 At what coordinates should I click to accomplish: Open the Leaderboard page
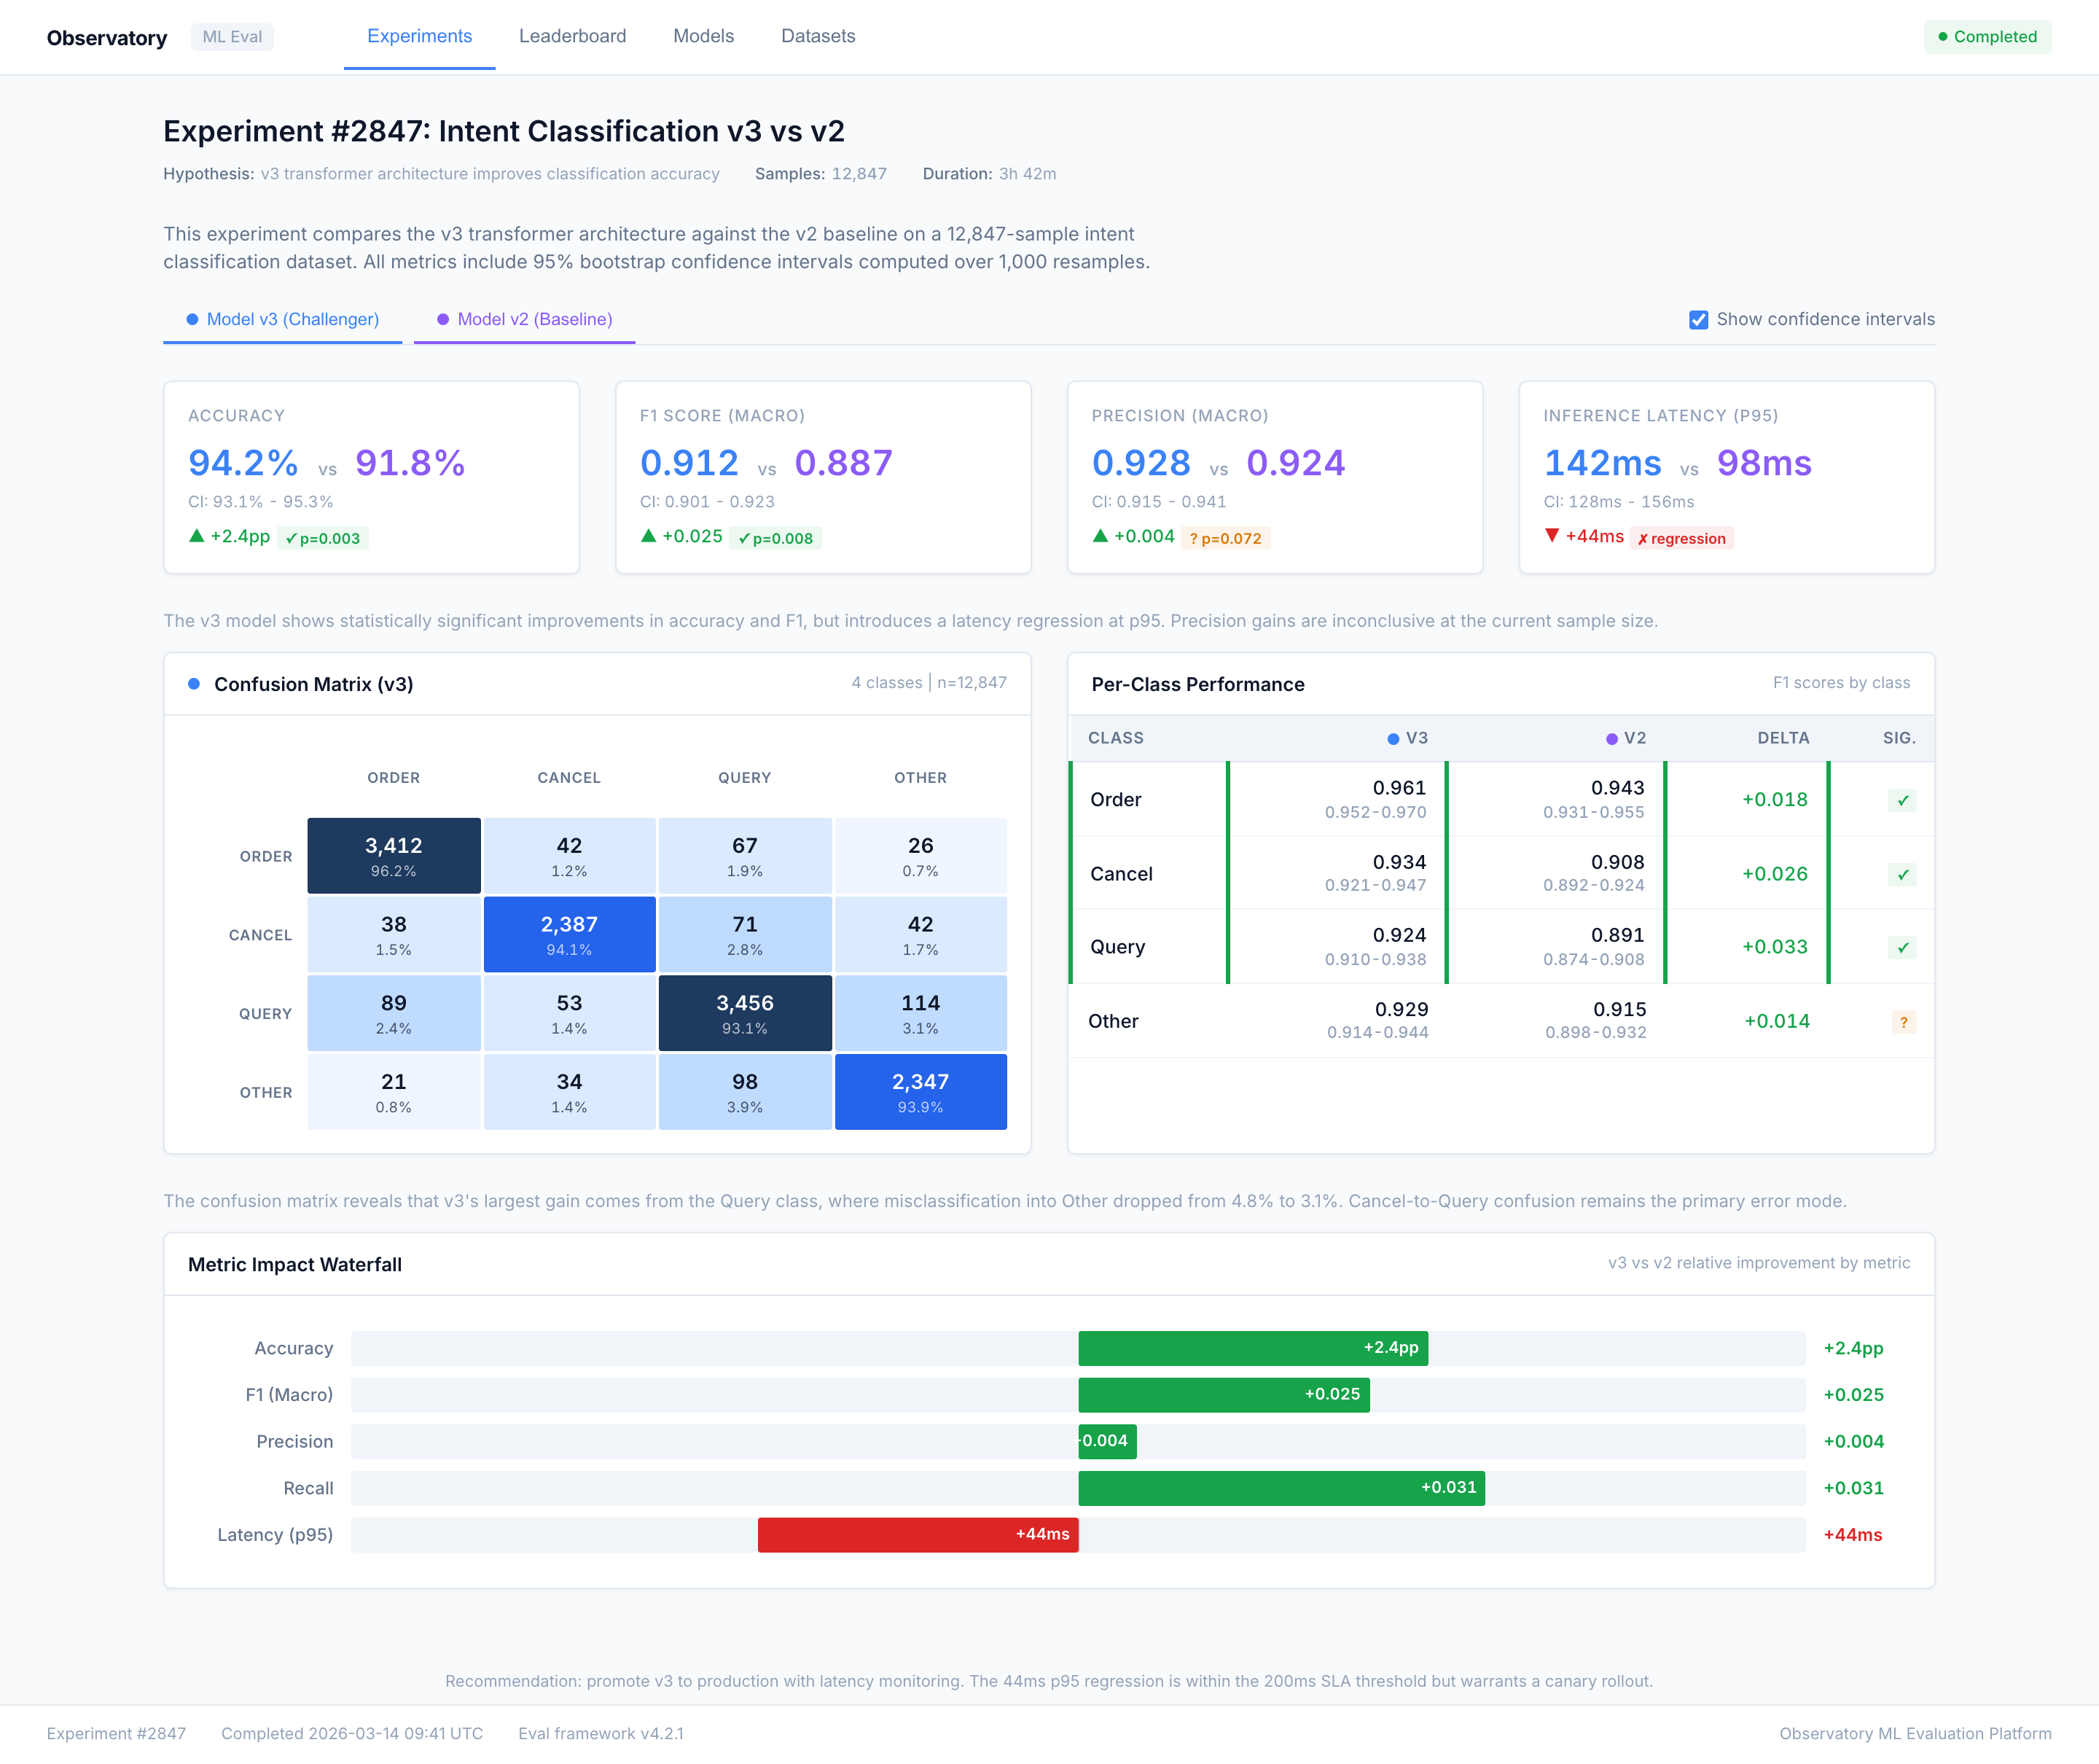click(572, 36)
